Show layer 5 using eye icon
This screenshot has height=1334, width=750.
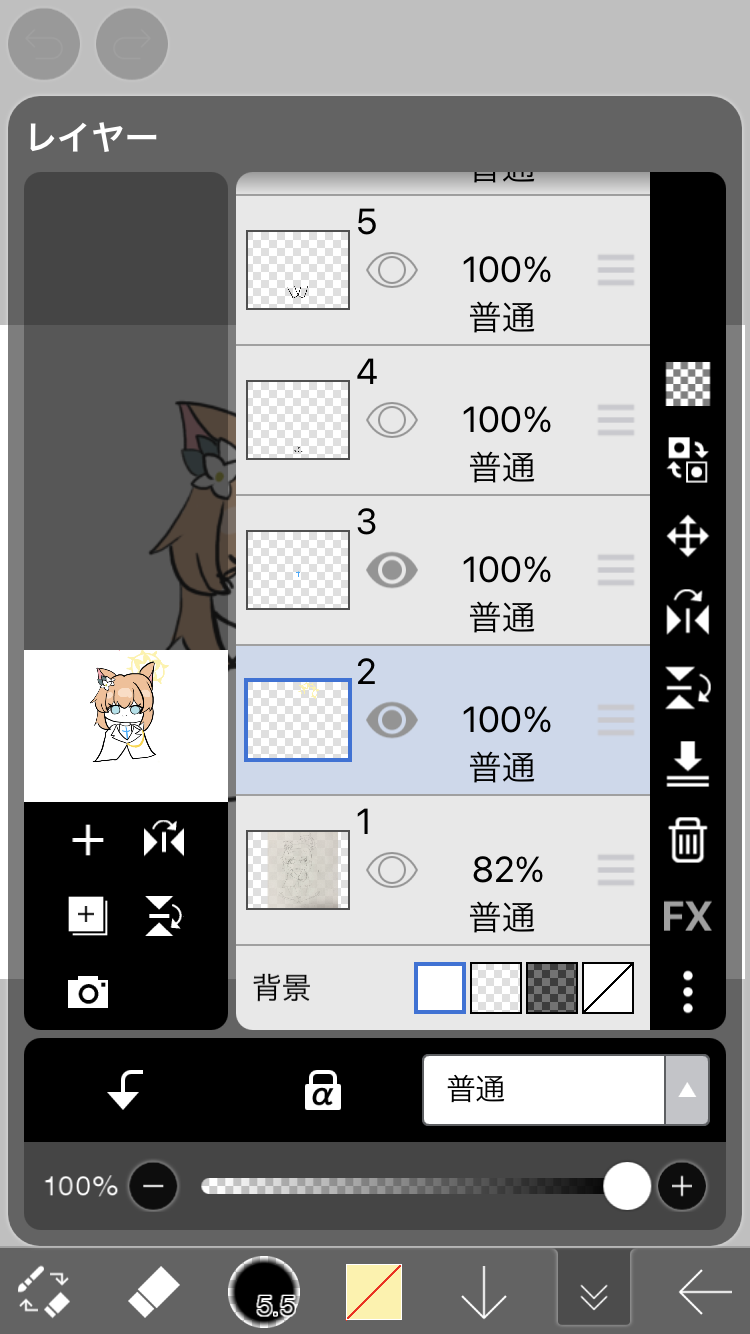pos(392,270)
